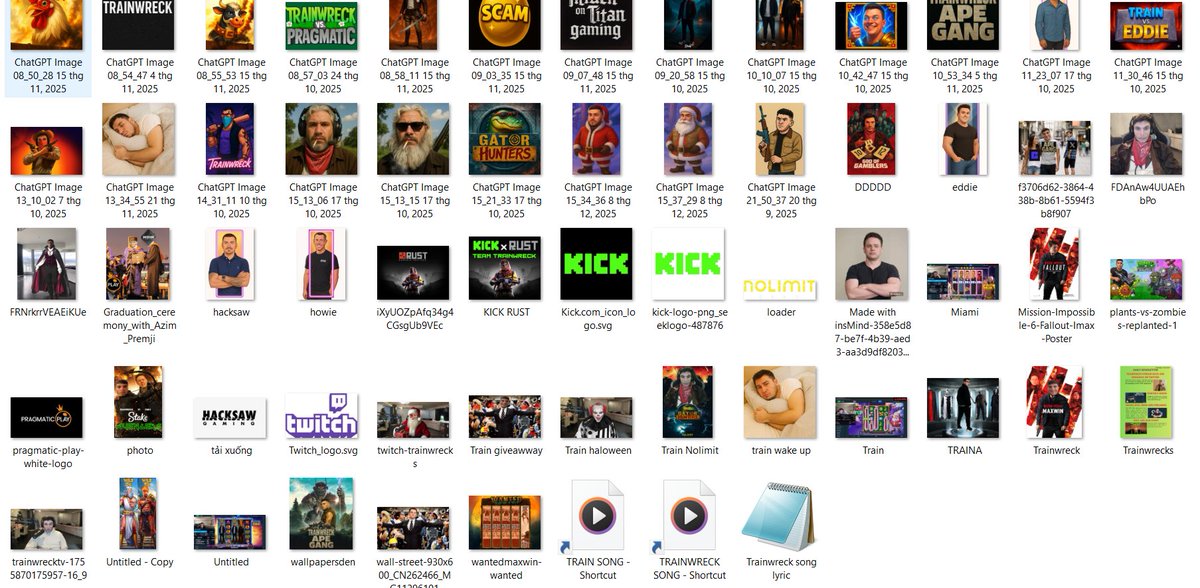Select ChatGPT Image 10_42_47 slot picture

point(873,25)
